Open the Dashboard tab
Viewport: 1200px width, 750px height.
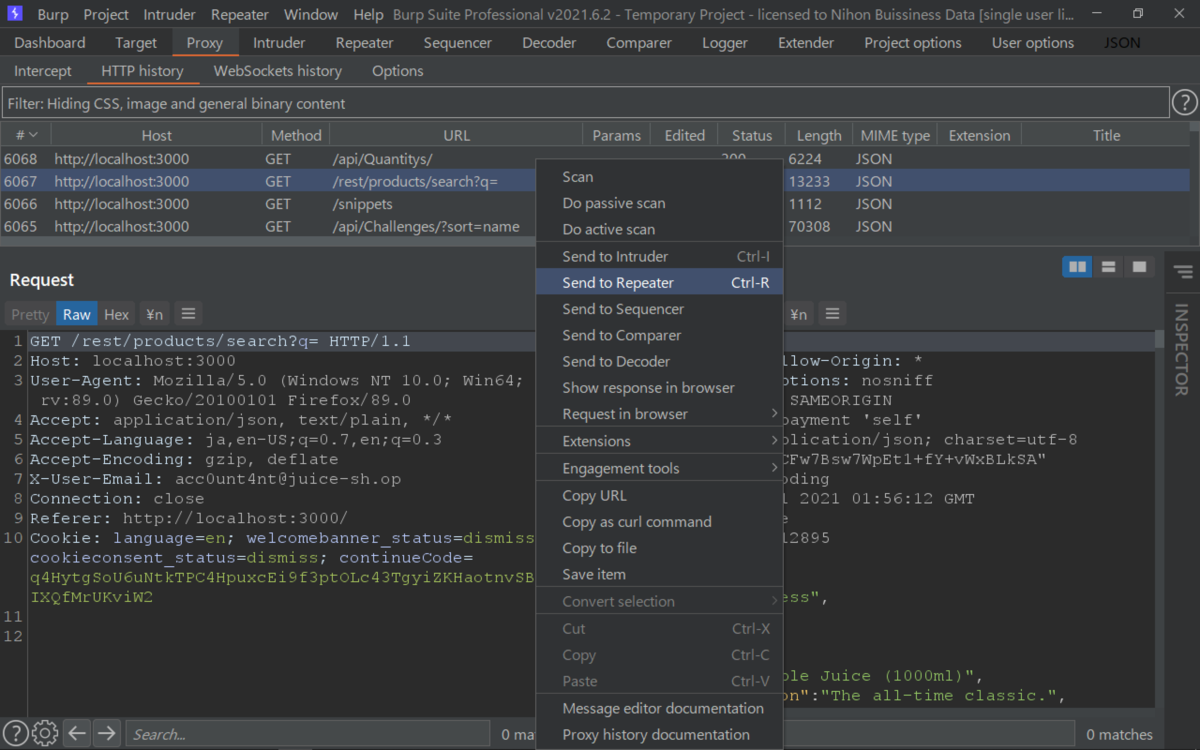click(x=50, y=43)
